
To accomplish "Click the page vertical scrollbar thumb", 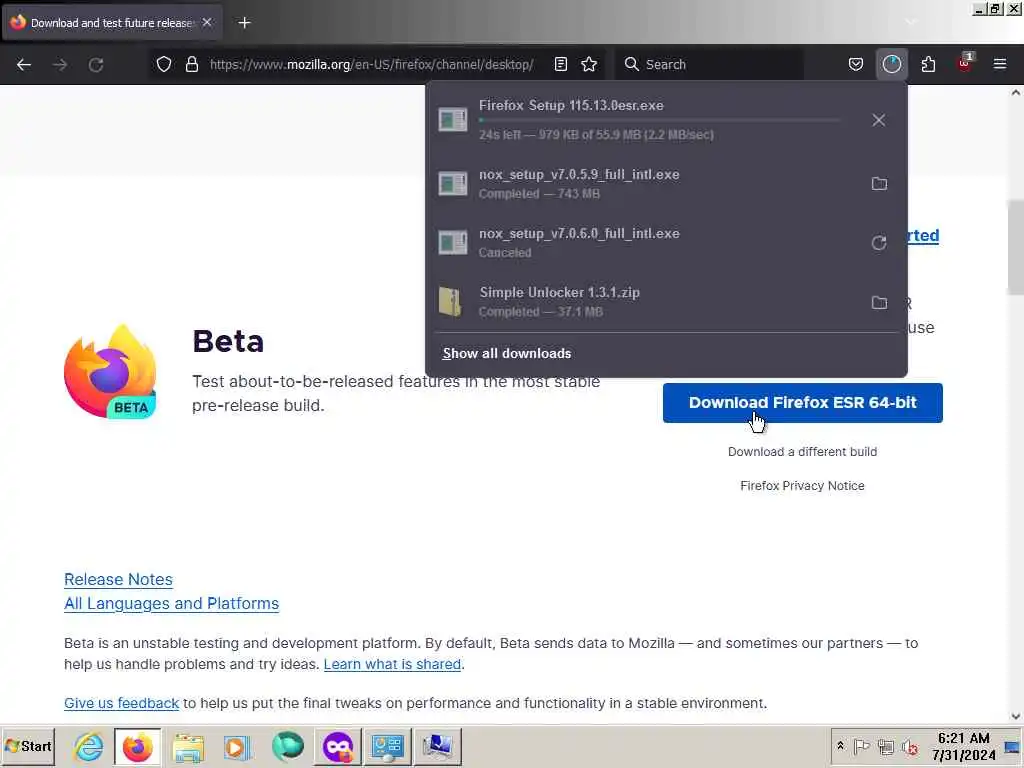I will click(1016, 248).
